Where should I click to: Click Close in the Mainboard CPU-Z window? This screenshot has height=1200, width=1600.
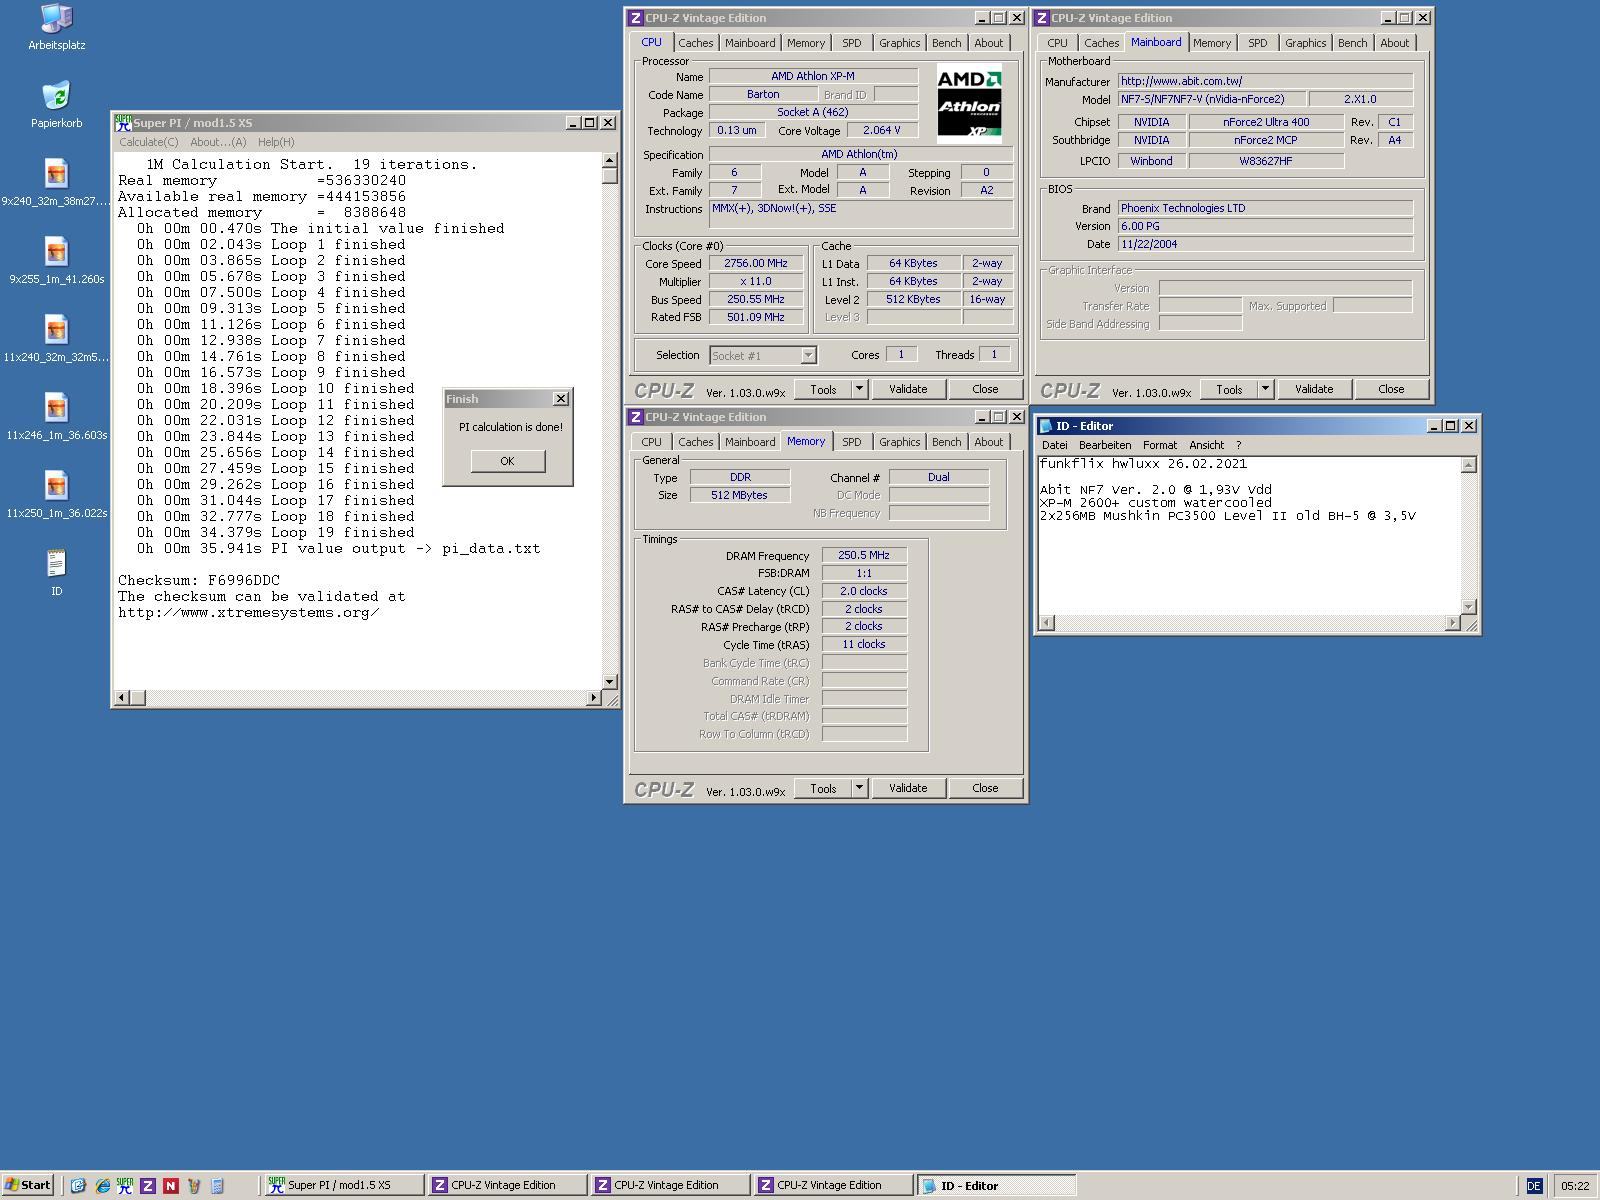[1391, 389]
